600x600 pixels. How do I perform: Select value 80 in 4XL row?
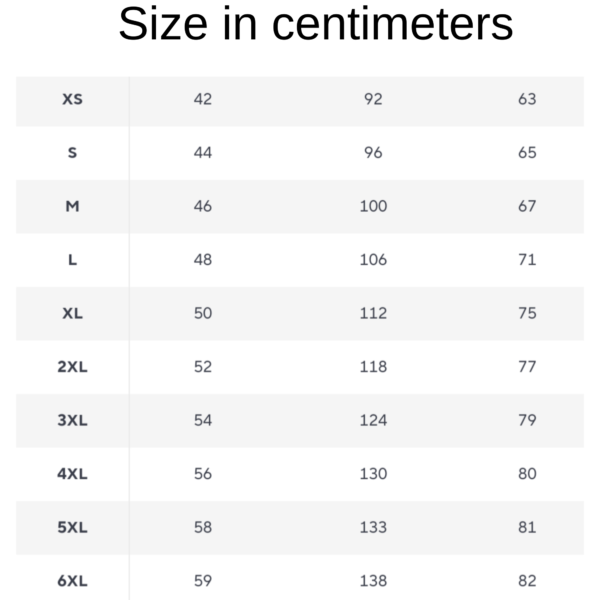(x=527, y=474)
